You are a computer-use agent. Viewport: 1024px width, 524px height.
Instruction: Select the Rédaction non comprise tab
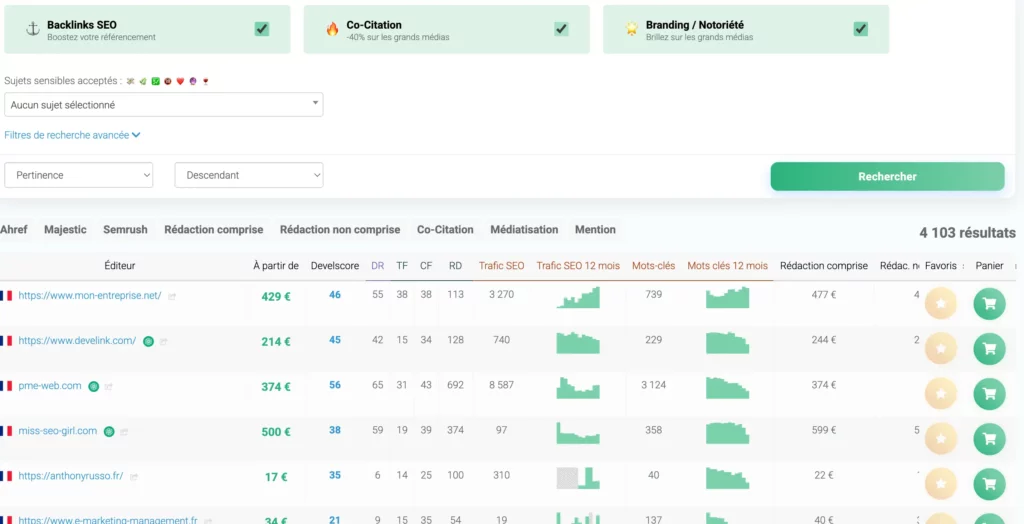340,230
